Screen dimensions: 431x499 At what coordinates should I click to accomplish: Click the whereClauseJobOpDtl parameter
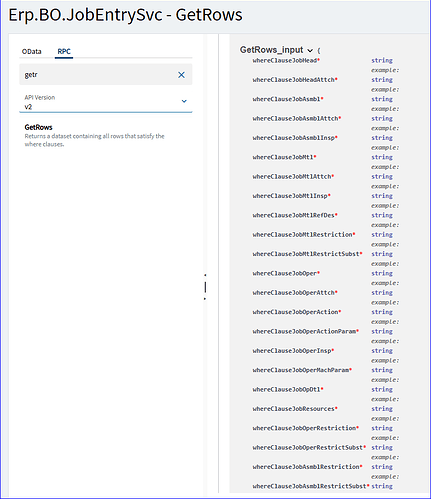point(287,389)
